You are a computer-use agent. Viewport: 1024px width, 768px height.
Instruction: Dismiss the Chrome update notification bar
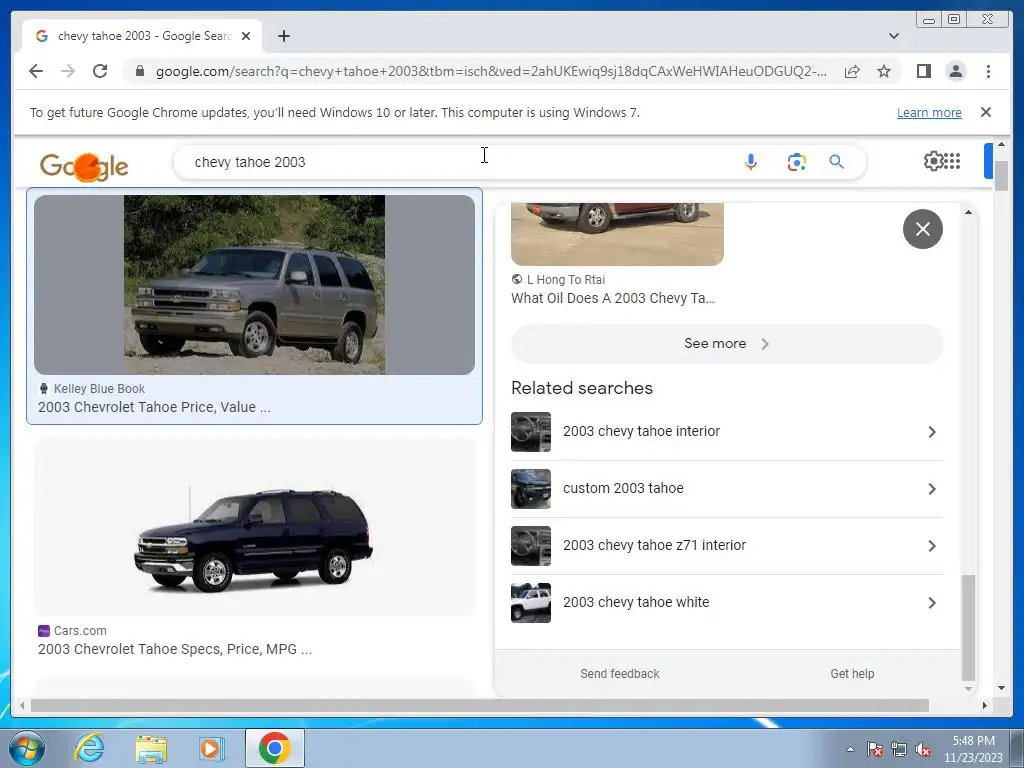click(985, 112)
